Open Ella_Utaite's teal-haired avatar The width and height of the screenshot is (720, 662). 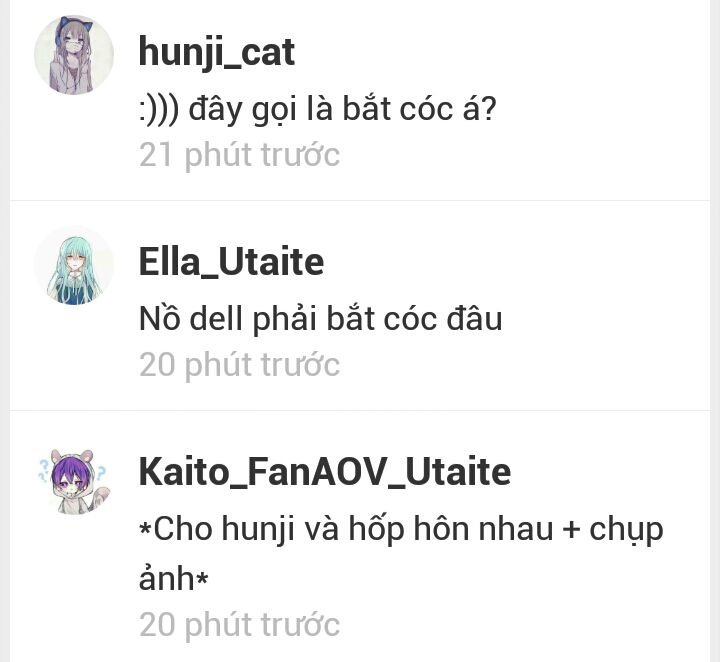(74, 265)
